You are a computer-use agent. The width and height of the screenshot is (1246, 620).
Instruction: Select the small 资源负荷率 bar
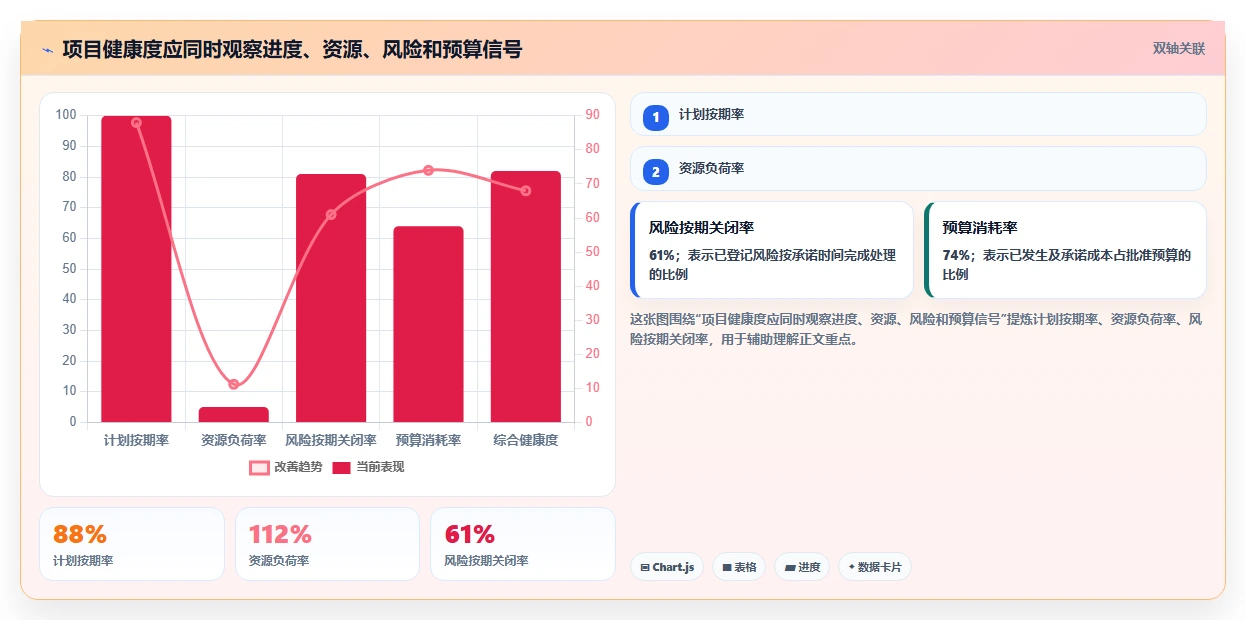click(x=234, y=414)
